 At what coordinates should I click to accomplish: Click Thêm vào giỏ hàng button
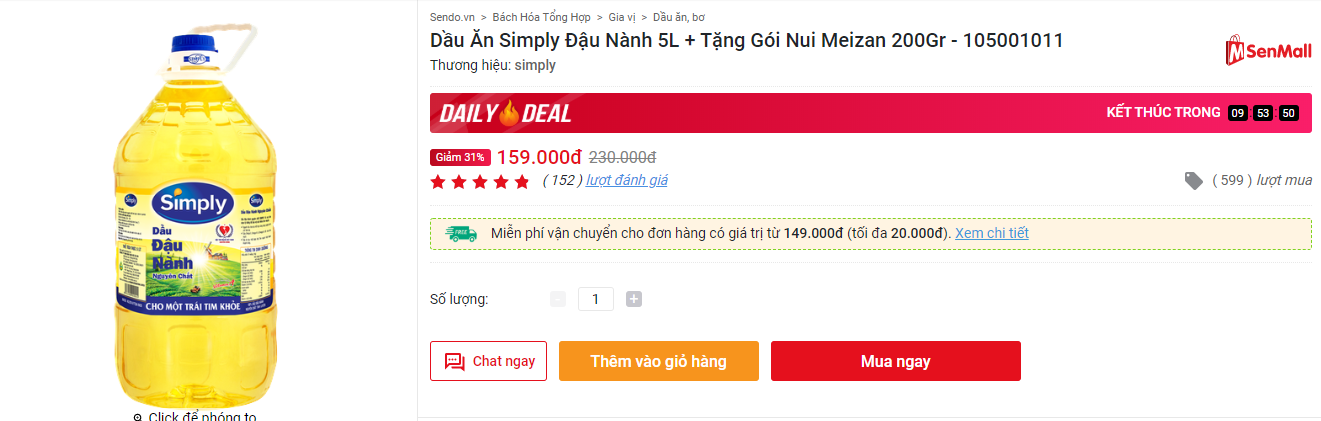(x=659, y=361)
